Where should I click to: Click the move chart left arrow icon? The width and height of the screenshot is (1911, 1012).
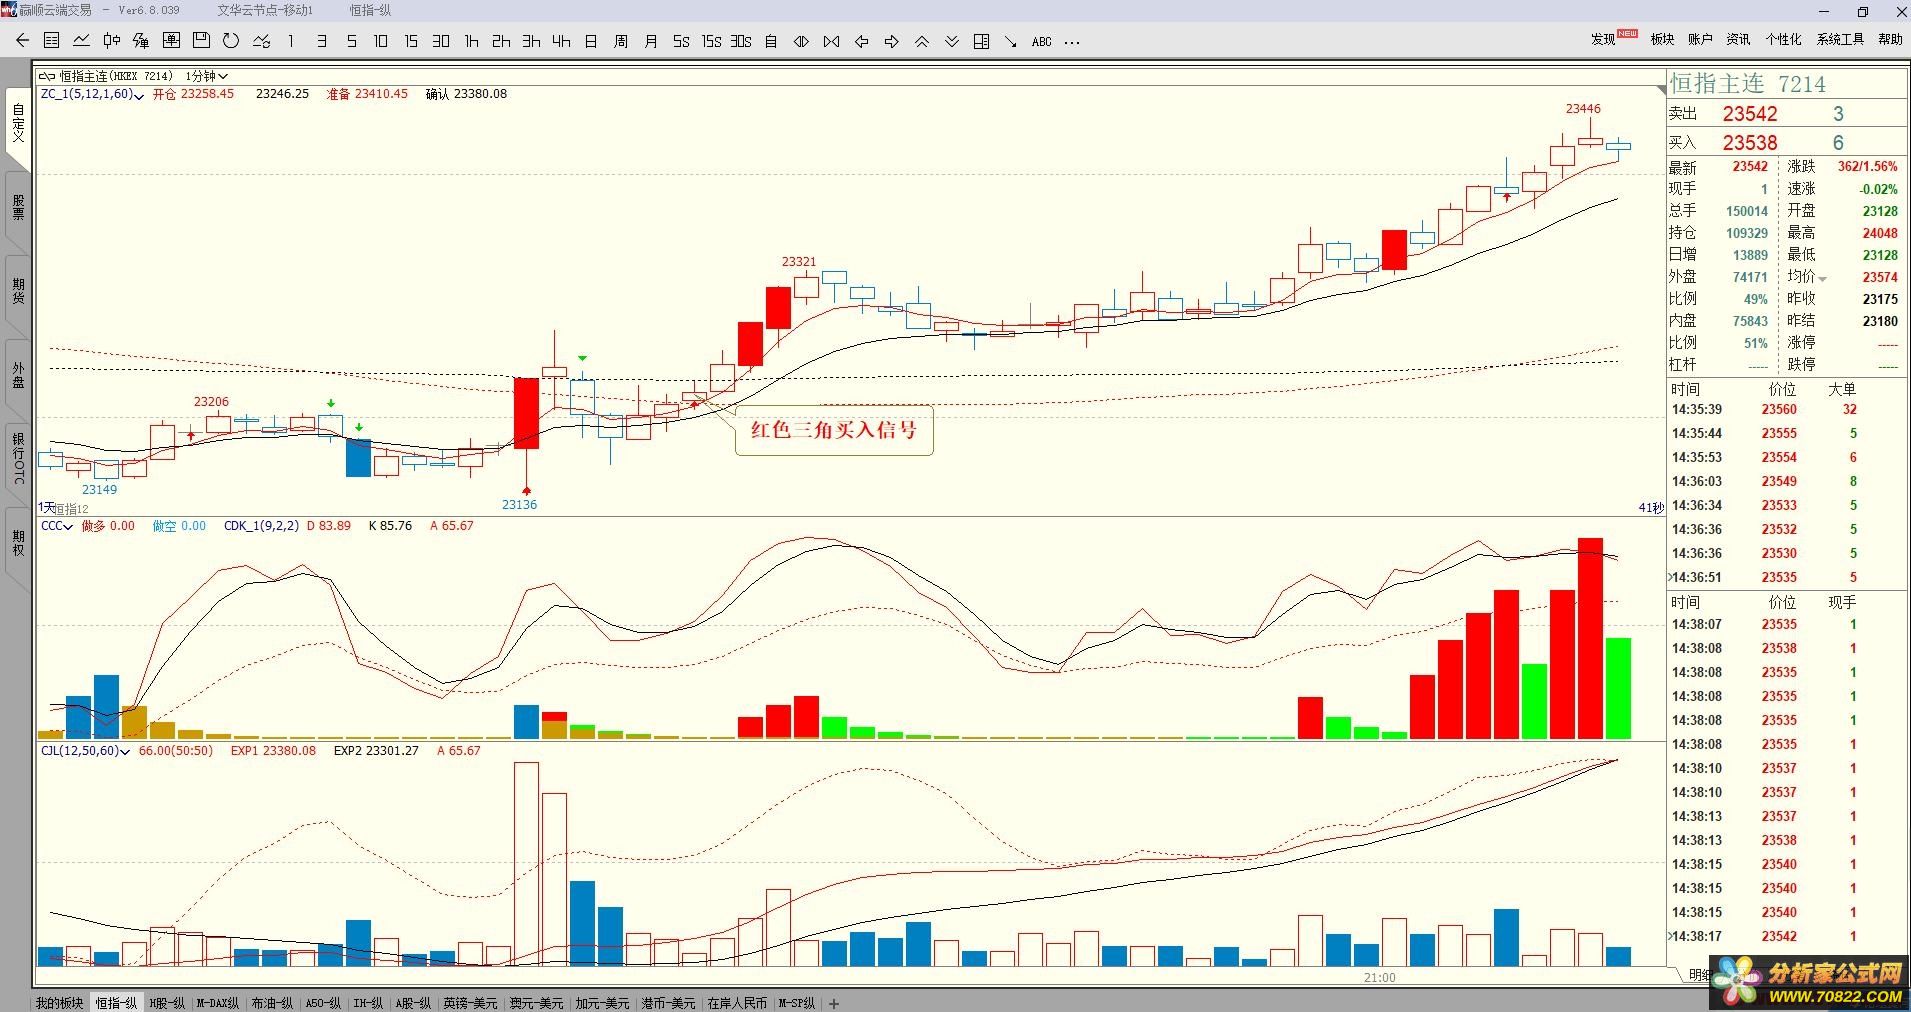coord(861,41)
